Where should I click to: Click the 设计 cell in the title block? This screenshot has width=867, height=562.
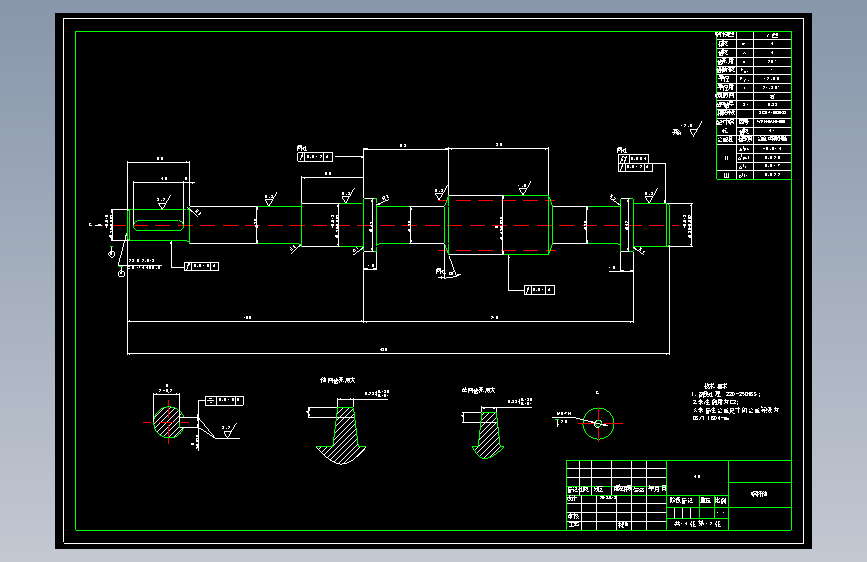pos(572,498)
